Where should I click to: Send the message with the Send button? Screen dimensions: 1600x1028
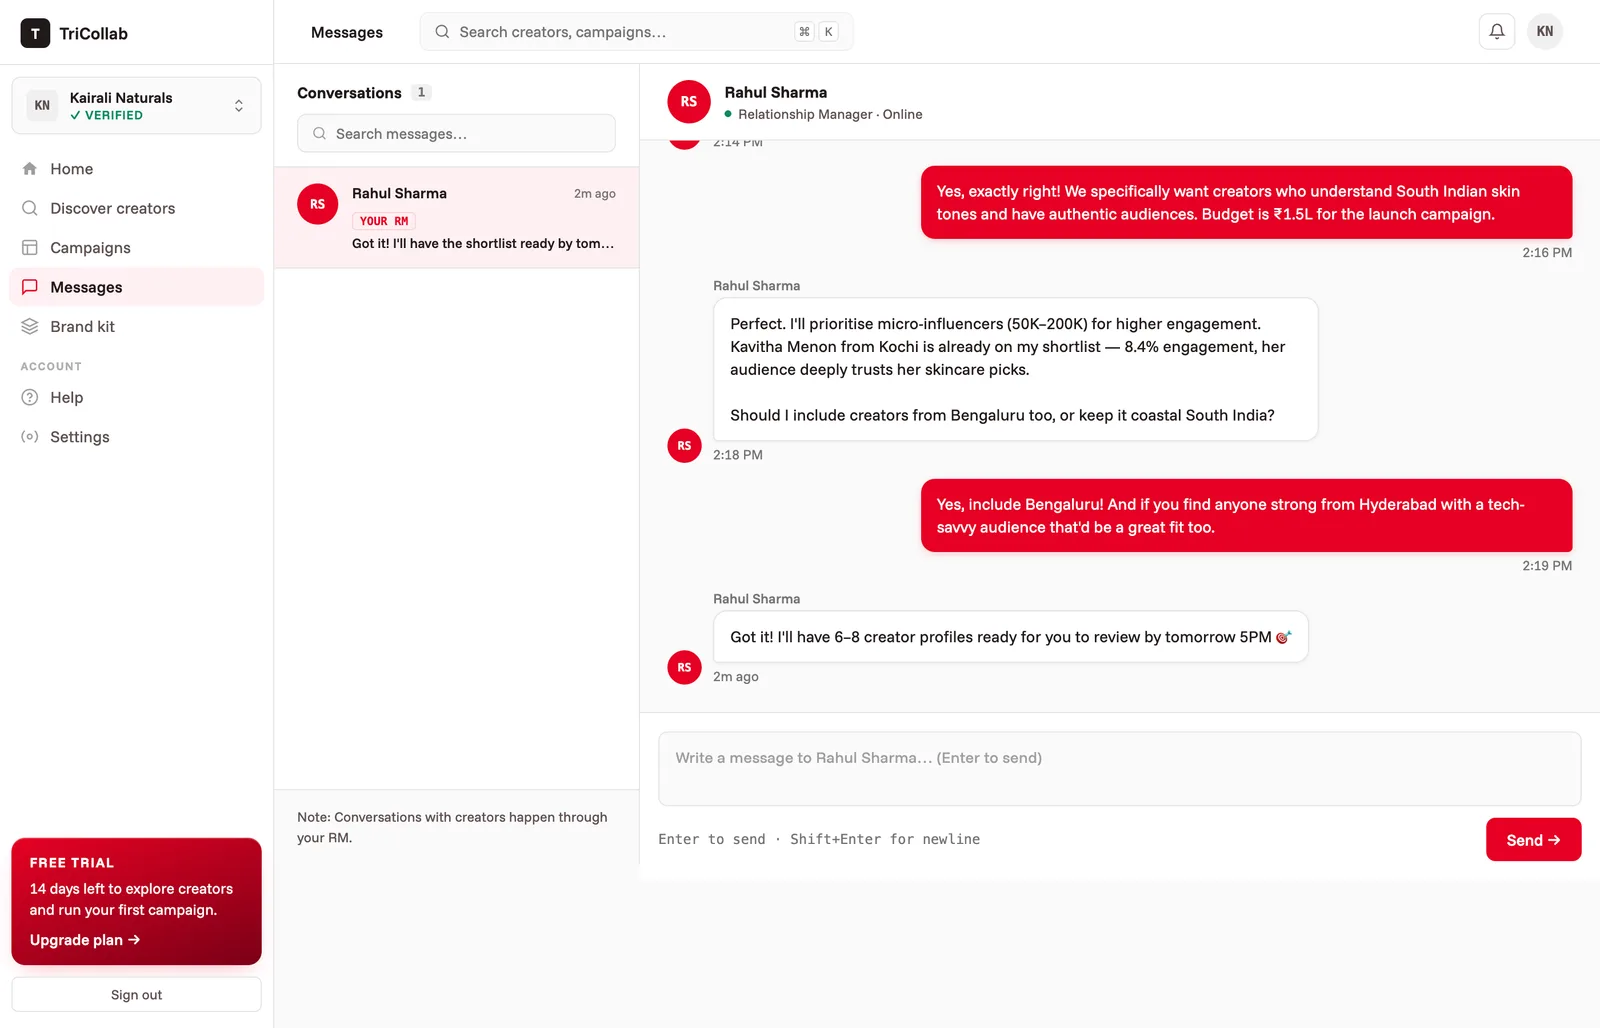tap(1533, 840)
